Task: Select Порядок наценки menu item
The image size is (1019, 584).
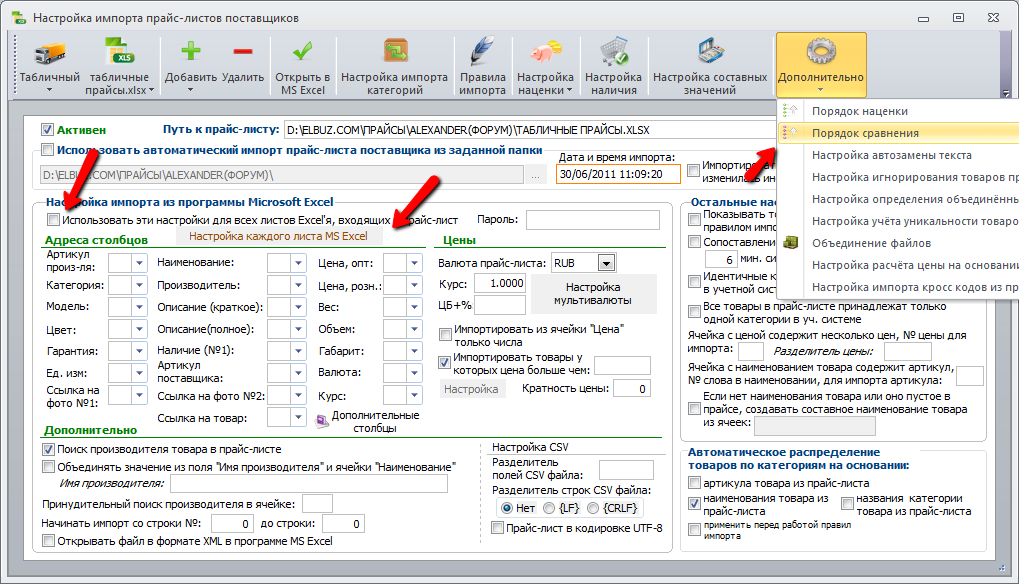Action: [x=898, y=111]
